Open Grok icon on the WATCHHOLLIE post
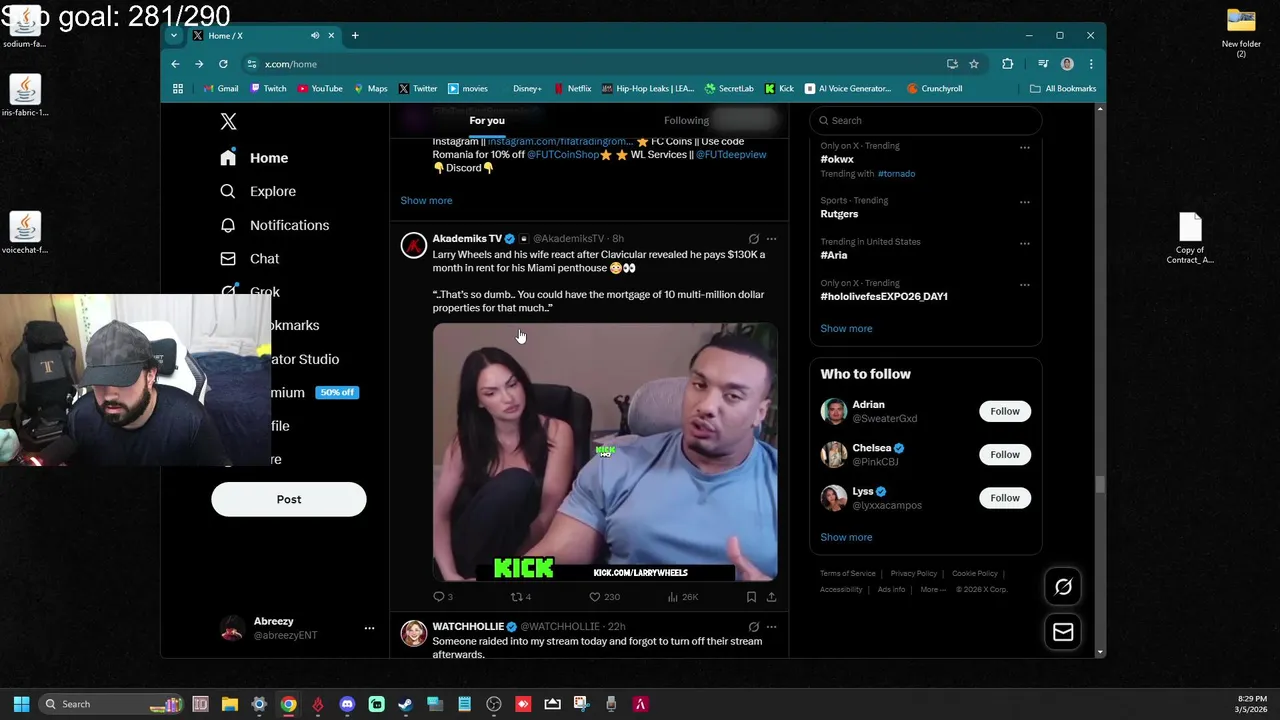The height and width of the screenshot is (720, 1280). [x=754, y=627]
